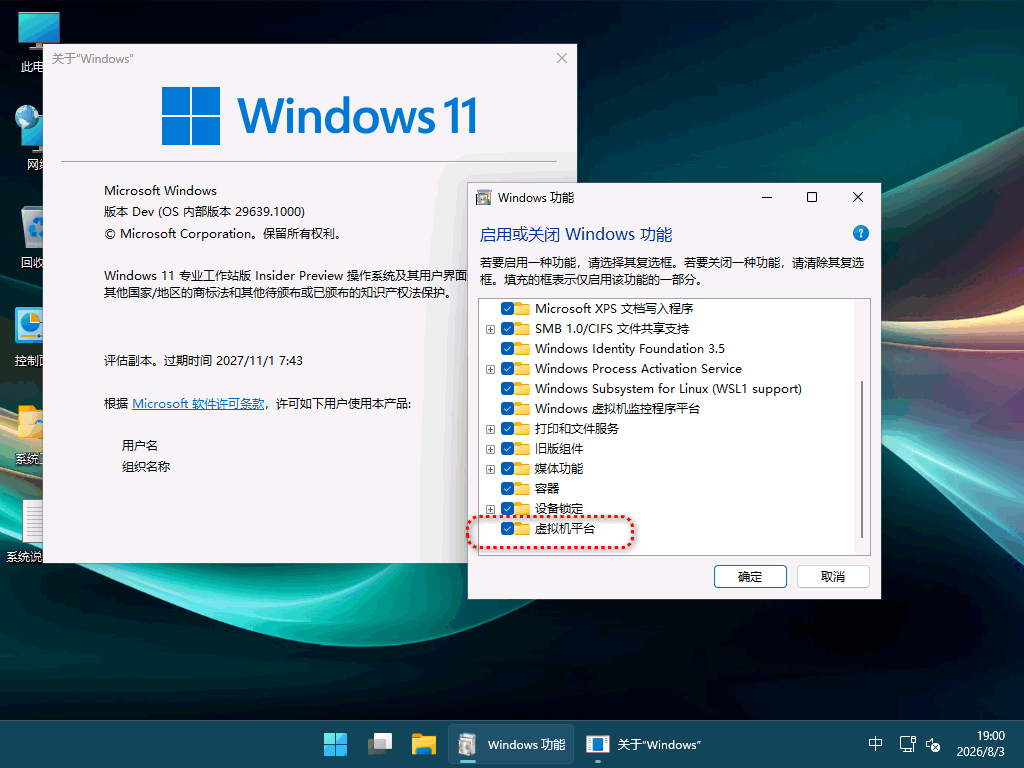
Task: Switch to 关于"Windows" taskbar item
Action: tap(644, 744)
